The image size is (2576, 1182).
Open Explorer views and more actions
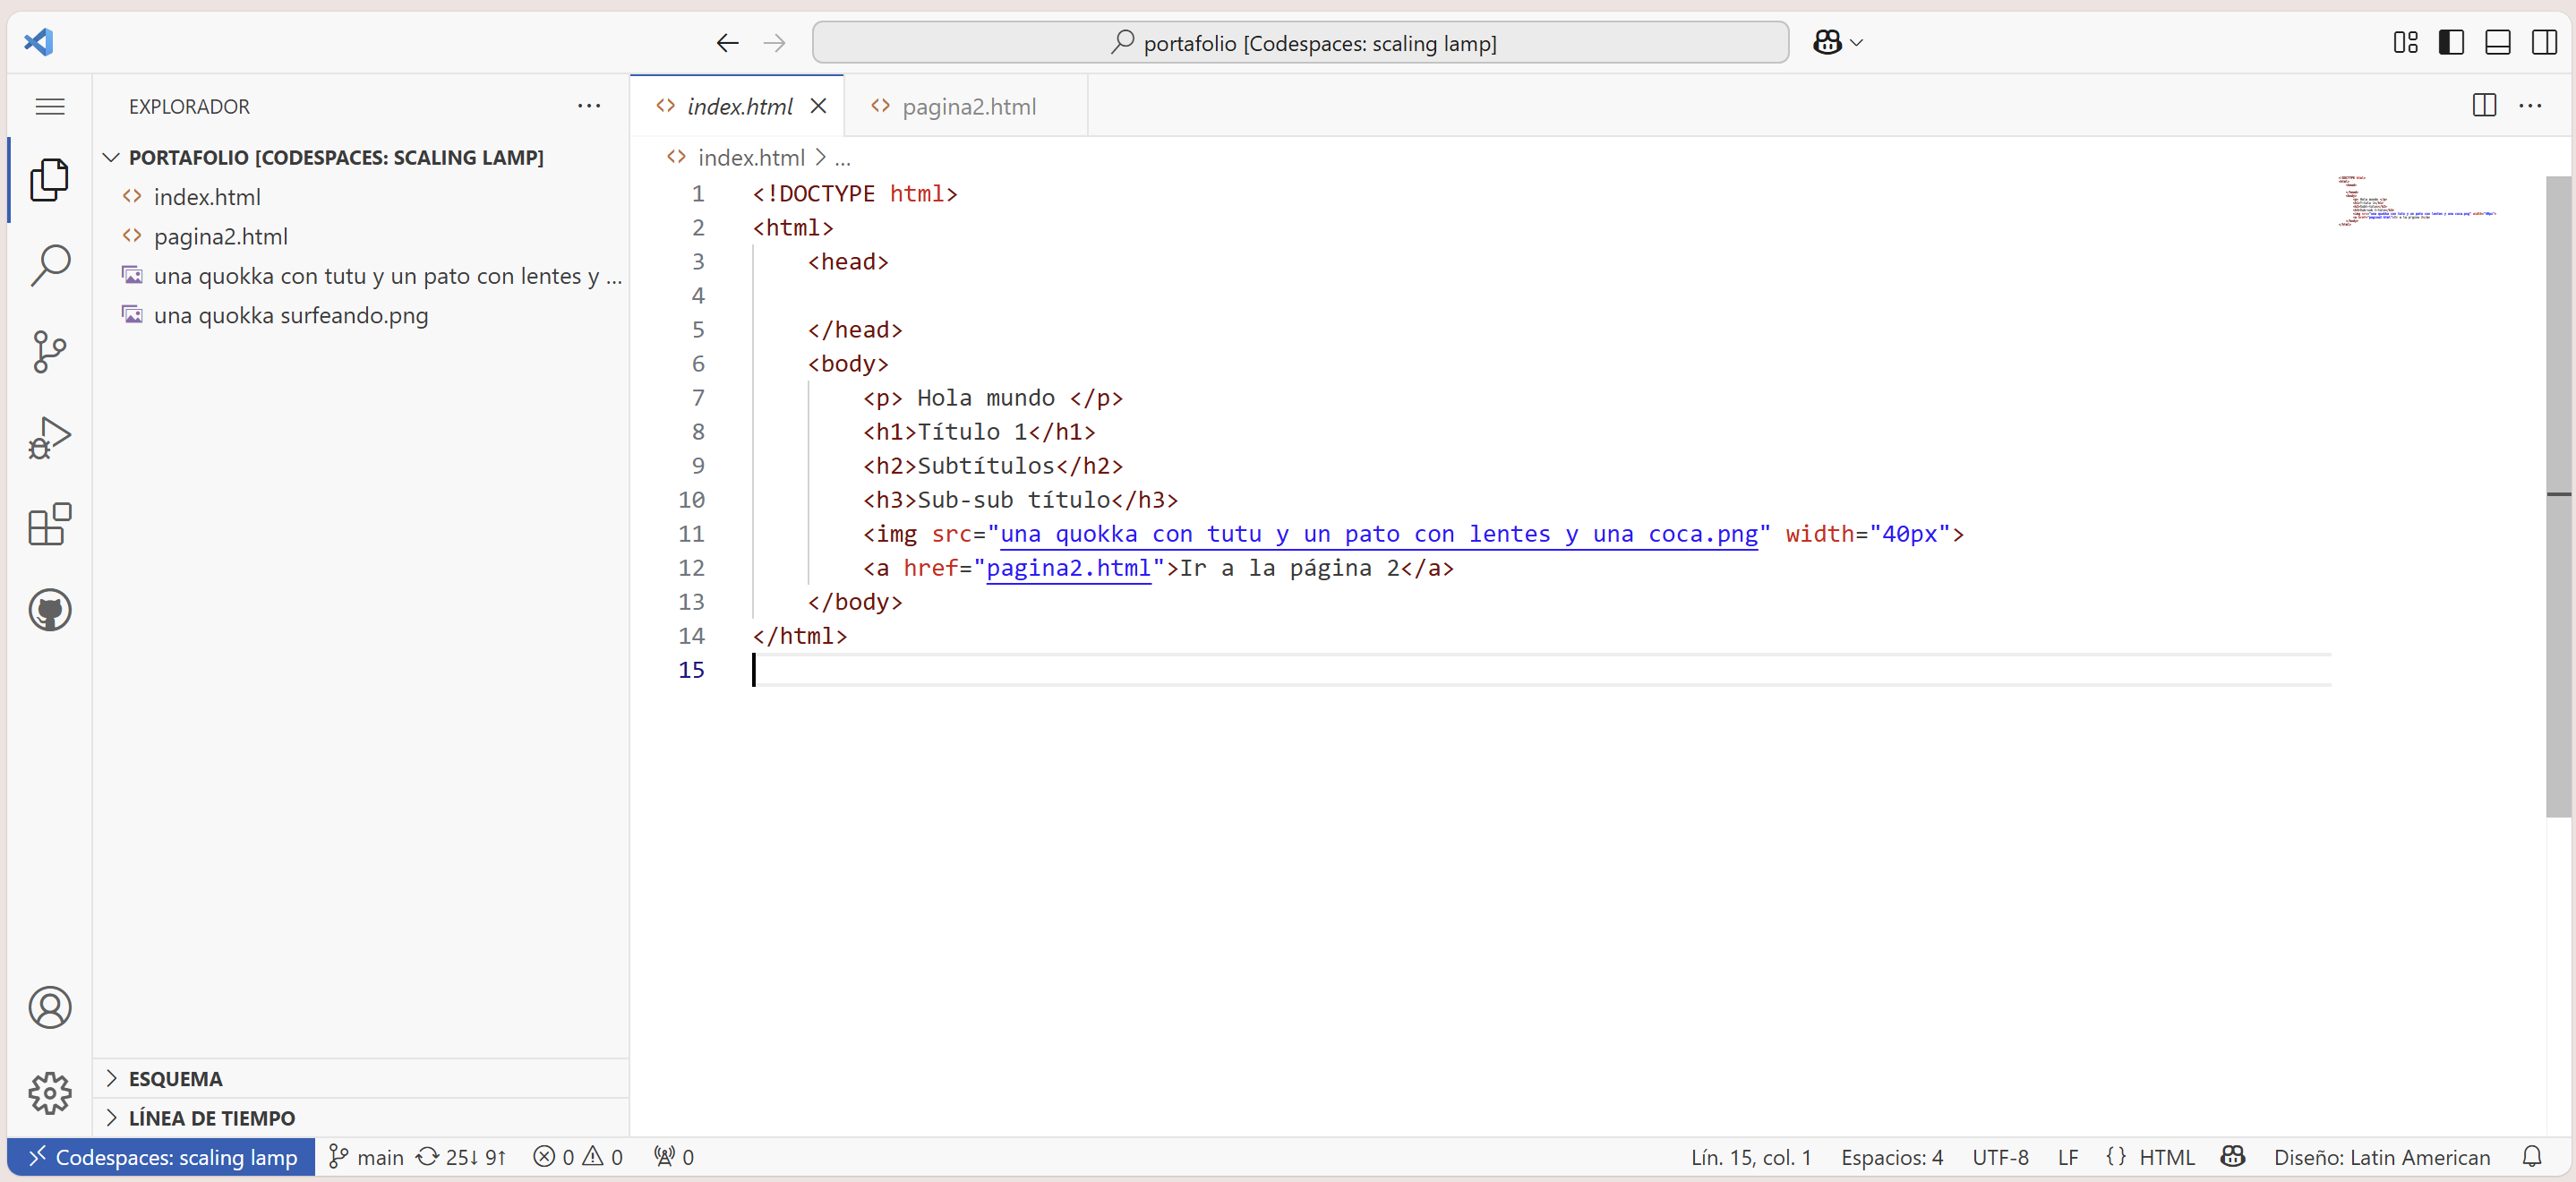pos(589,106)
